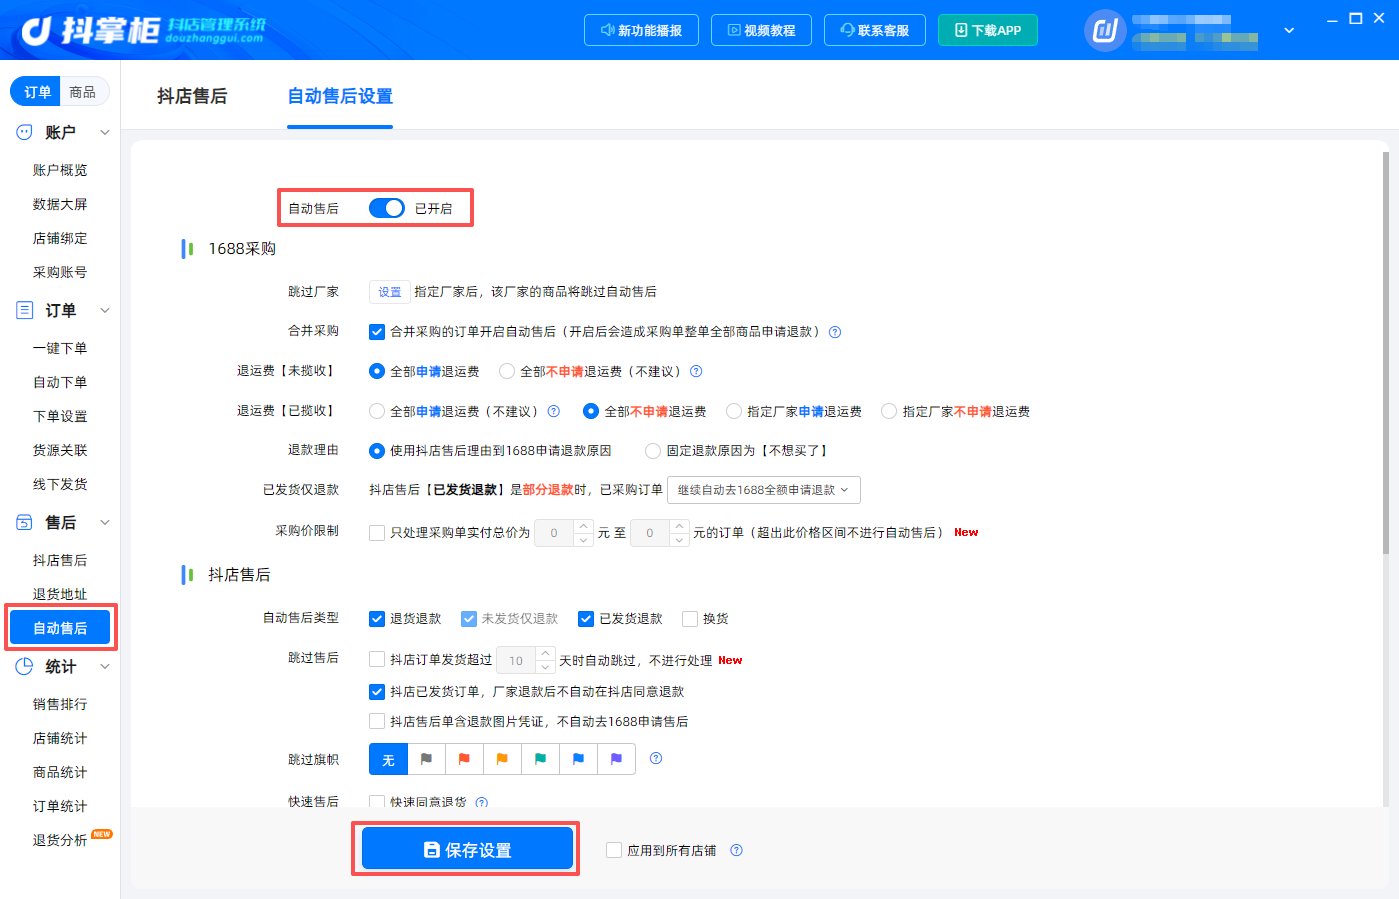1399x899 pixels.
Task: Click the help icon beside 合并采购 description
Action: click(x=835, y=332)
